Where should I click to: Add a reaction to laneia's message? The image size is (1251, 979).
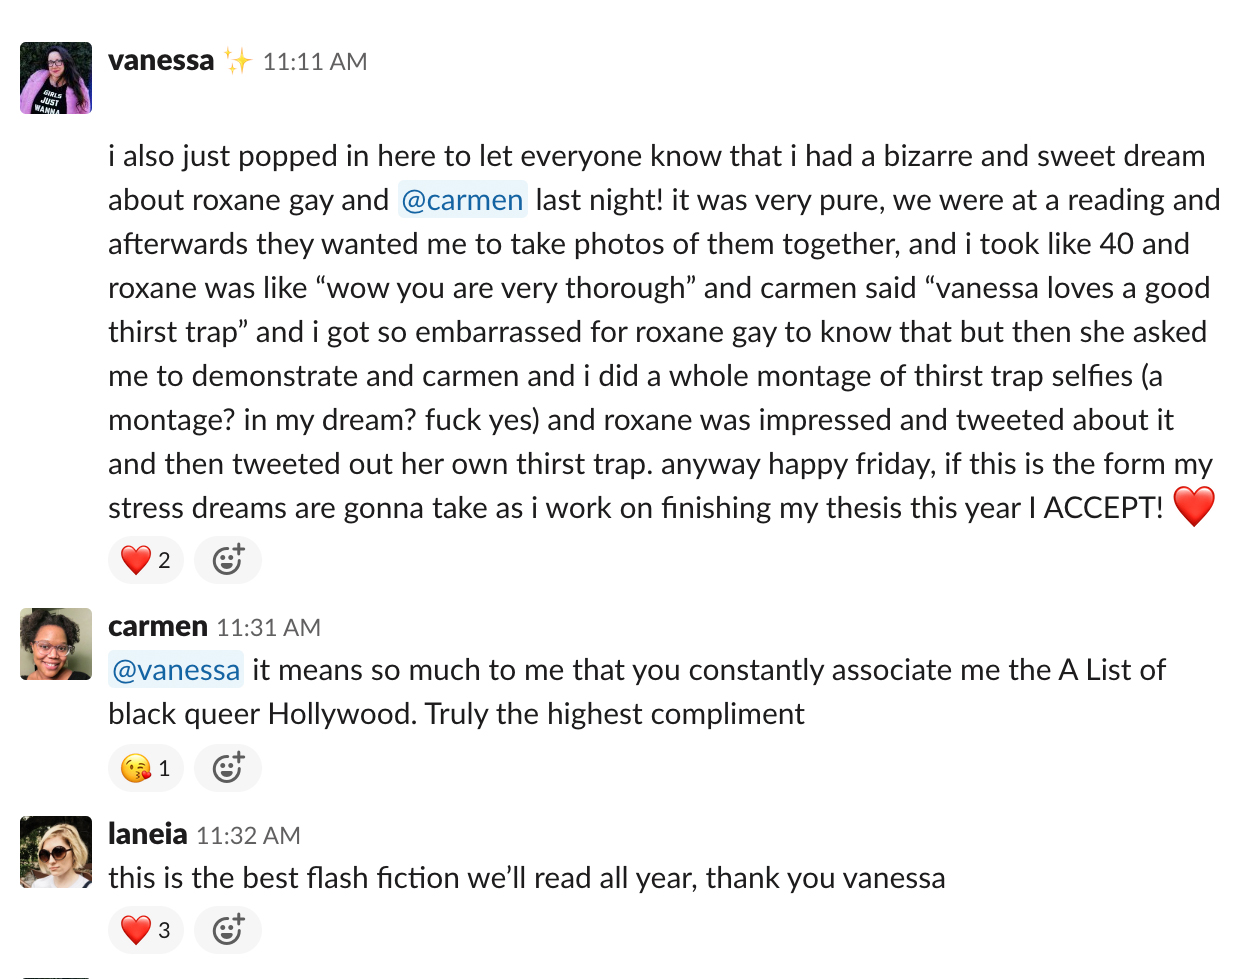pyautogui.click(x=228, y=930)
